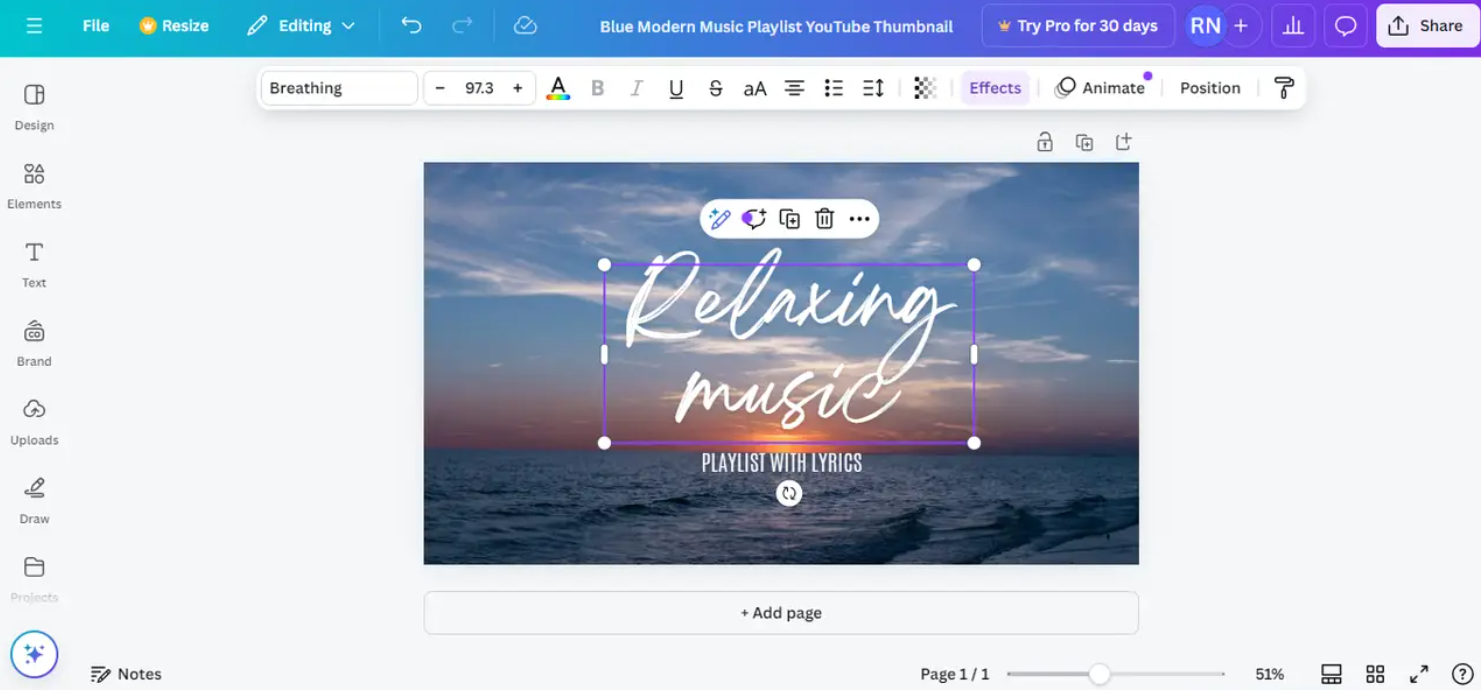Add a new page icon above canvas

tap(1124, 142)
